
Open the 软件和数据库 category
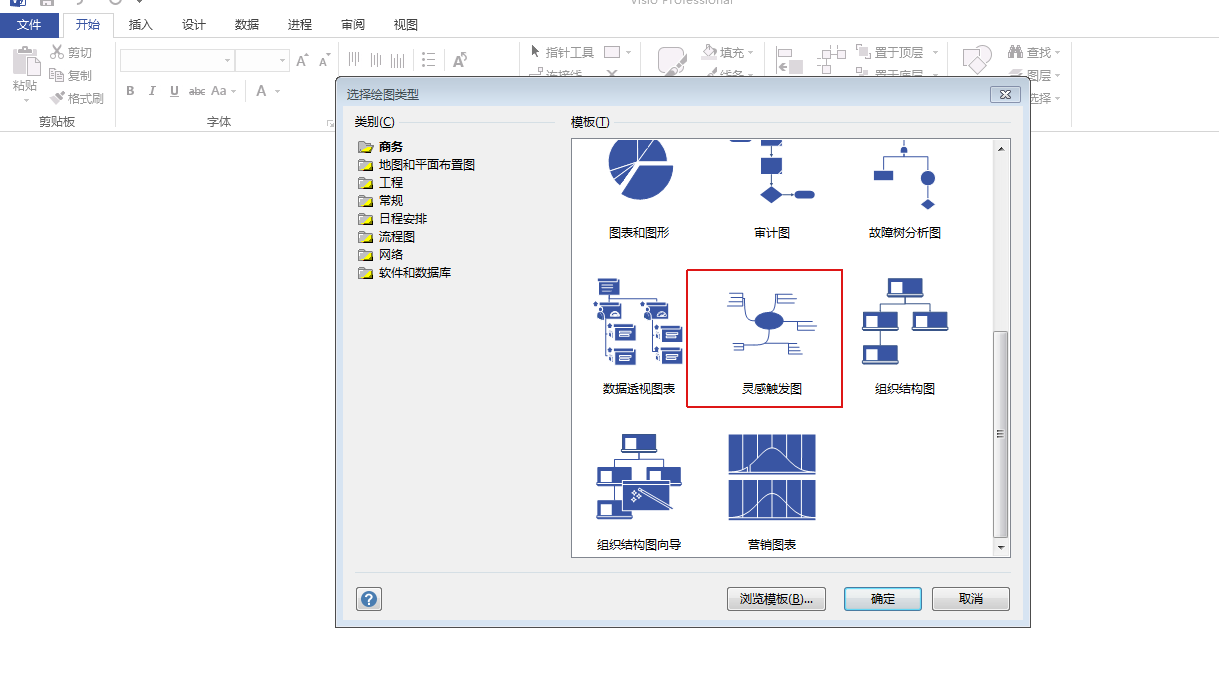[x=404, y=273]
